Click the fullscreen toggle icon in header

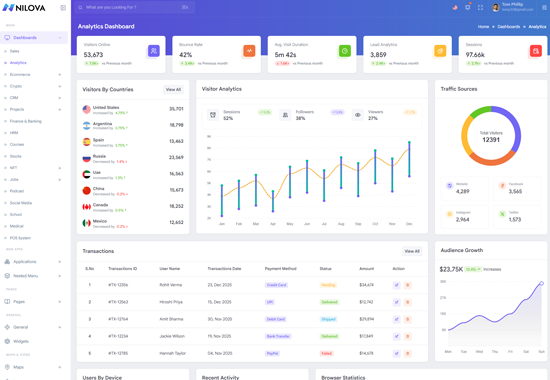(x=481, y=7)
